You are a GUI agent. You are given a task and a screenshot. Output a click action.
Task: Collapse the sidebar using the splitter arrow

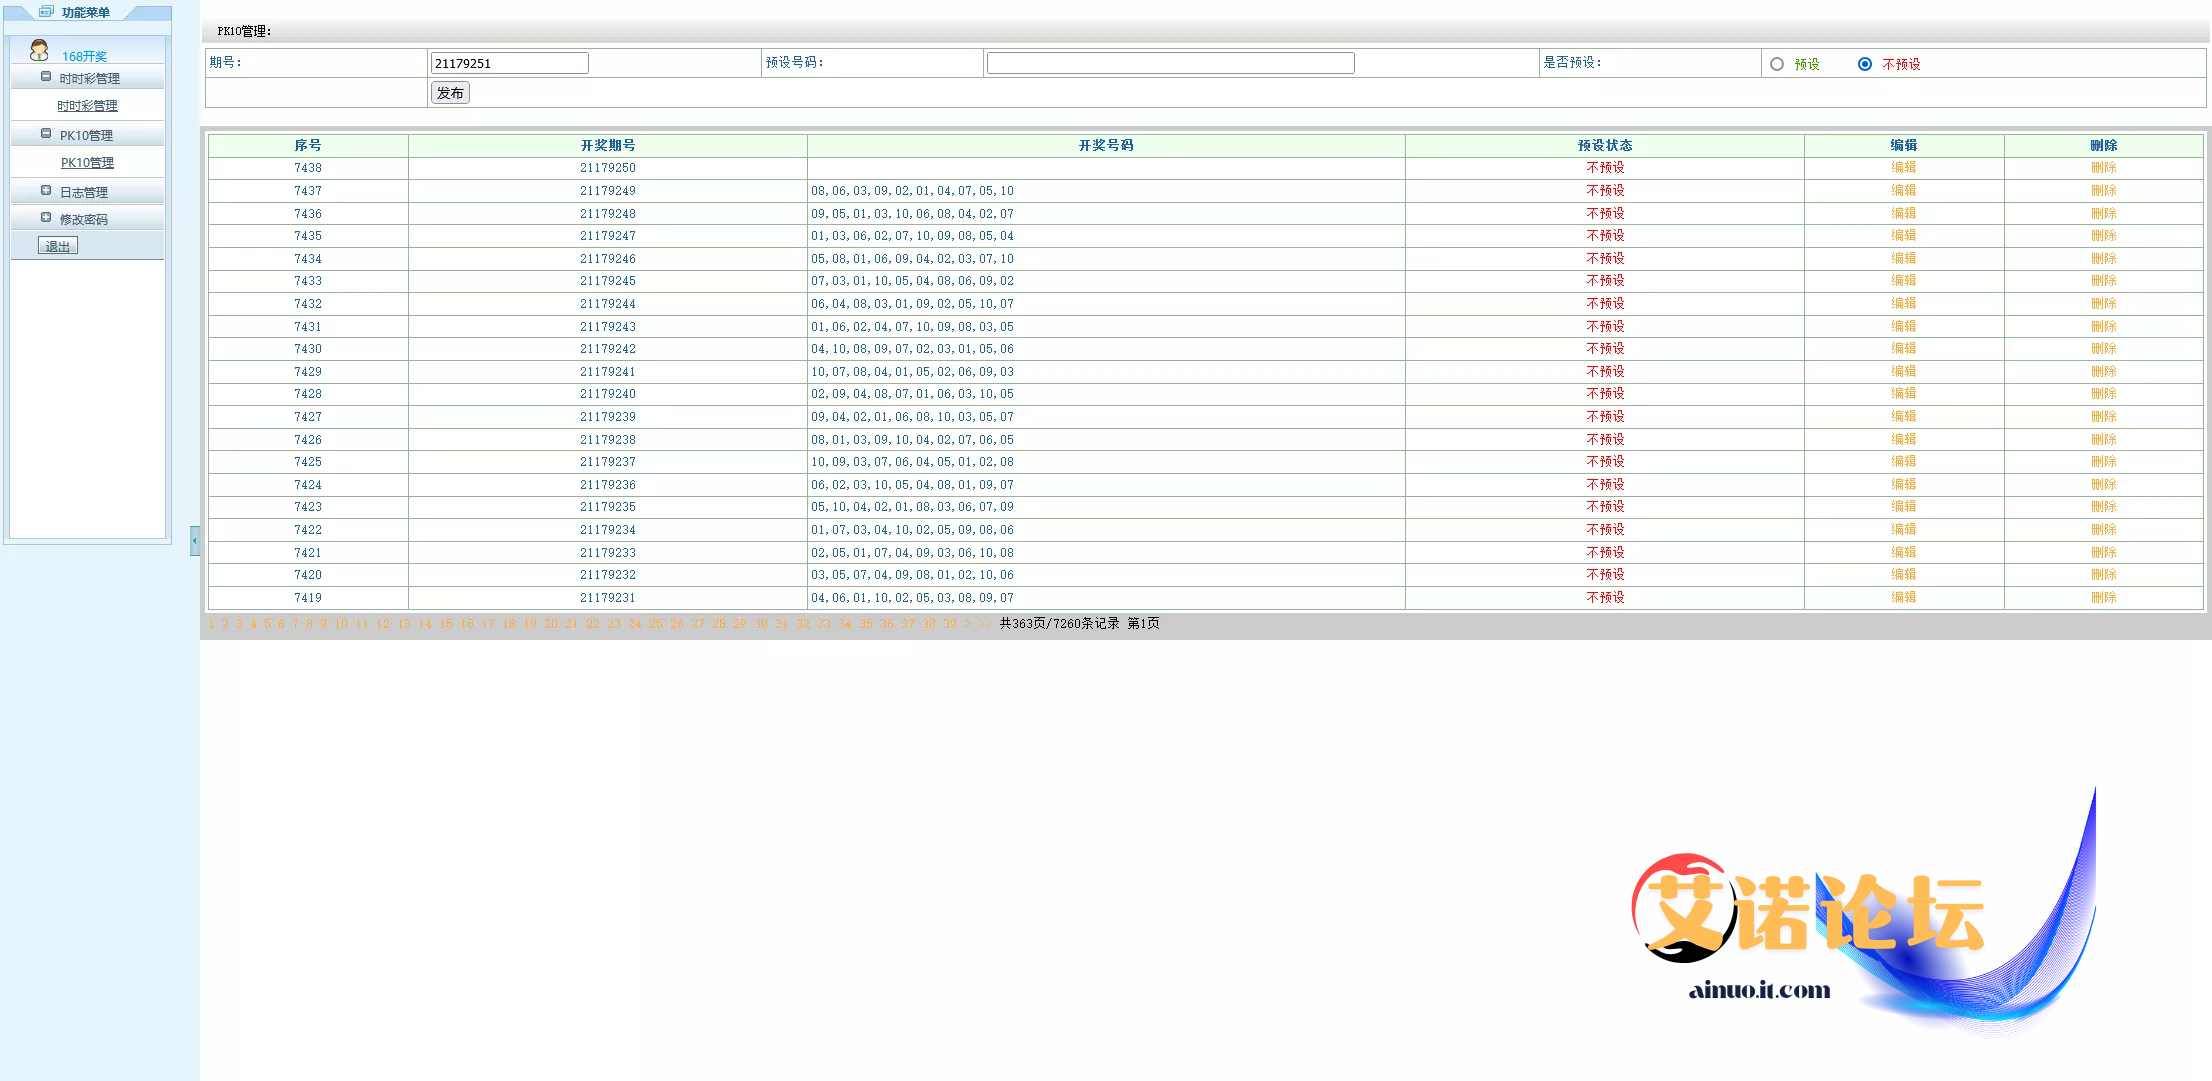tap(195, 541)
